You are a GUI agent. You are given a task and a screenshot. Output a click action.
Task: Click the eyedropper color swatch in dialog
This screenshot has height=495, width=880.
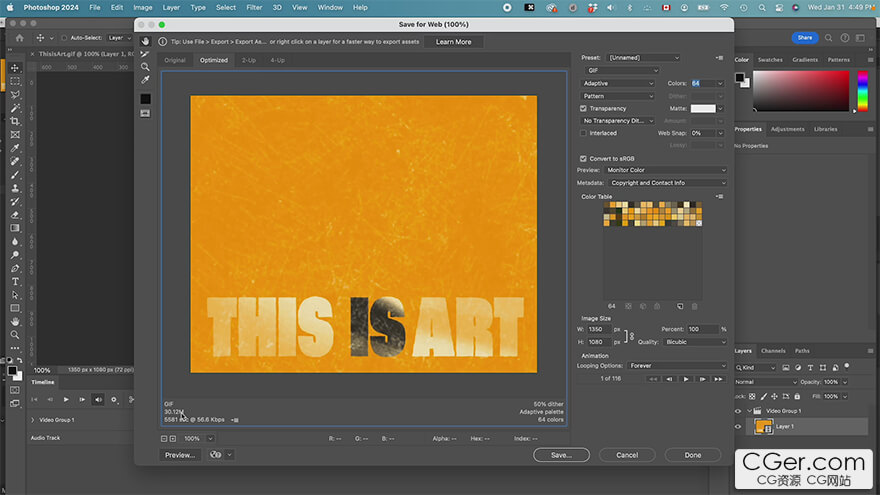(145, 99)
